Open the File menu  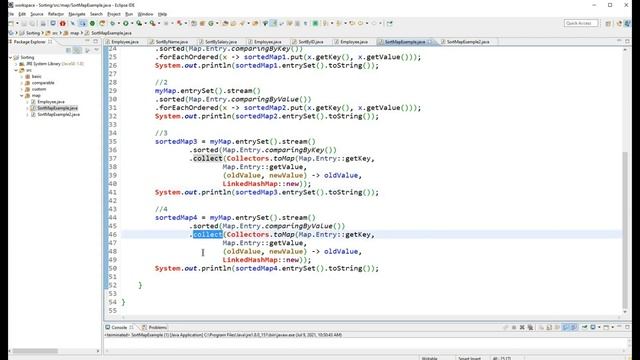(11, 14)
